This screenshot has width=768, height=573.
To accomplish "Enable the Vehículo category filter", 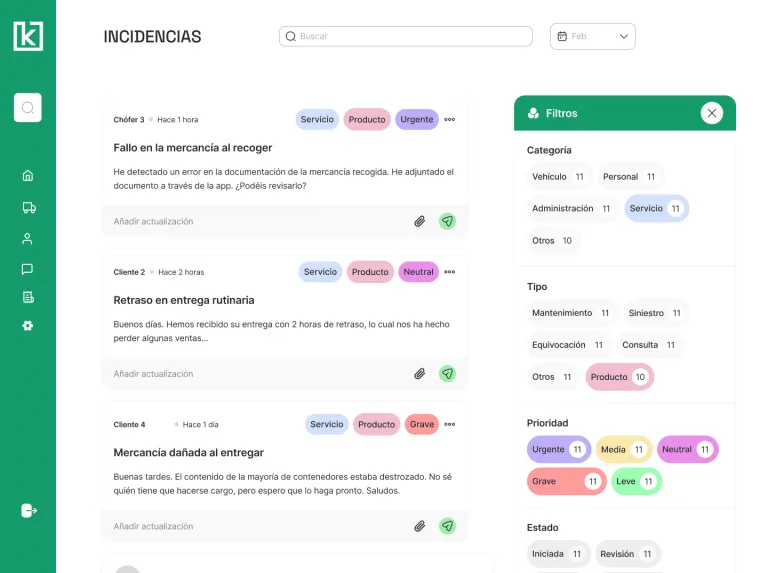I will pos(558,177).
